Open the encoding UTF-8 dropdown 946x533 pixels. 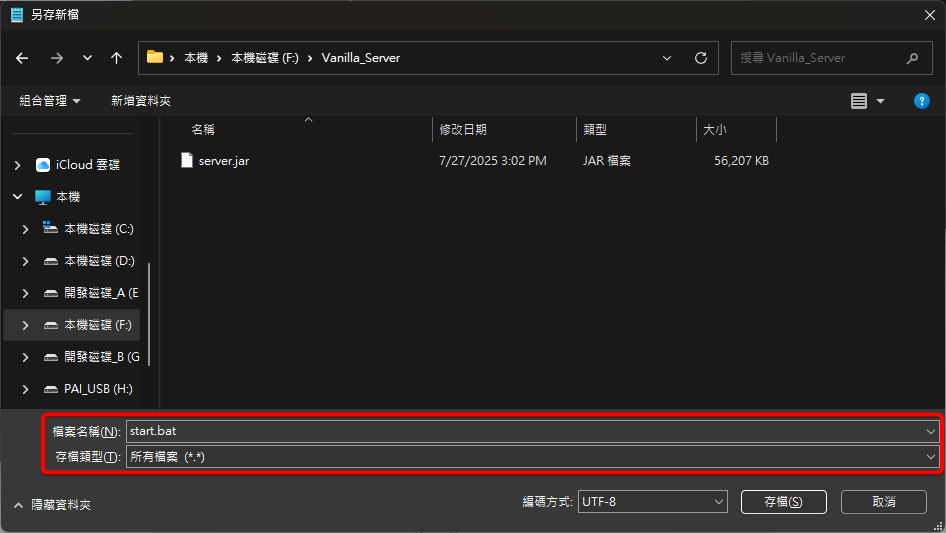coord(652,502)
